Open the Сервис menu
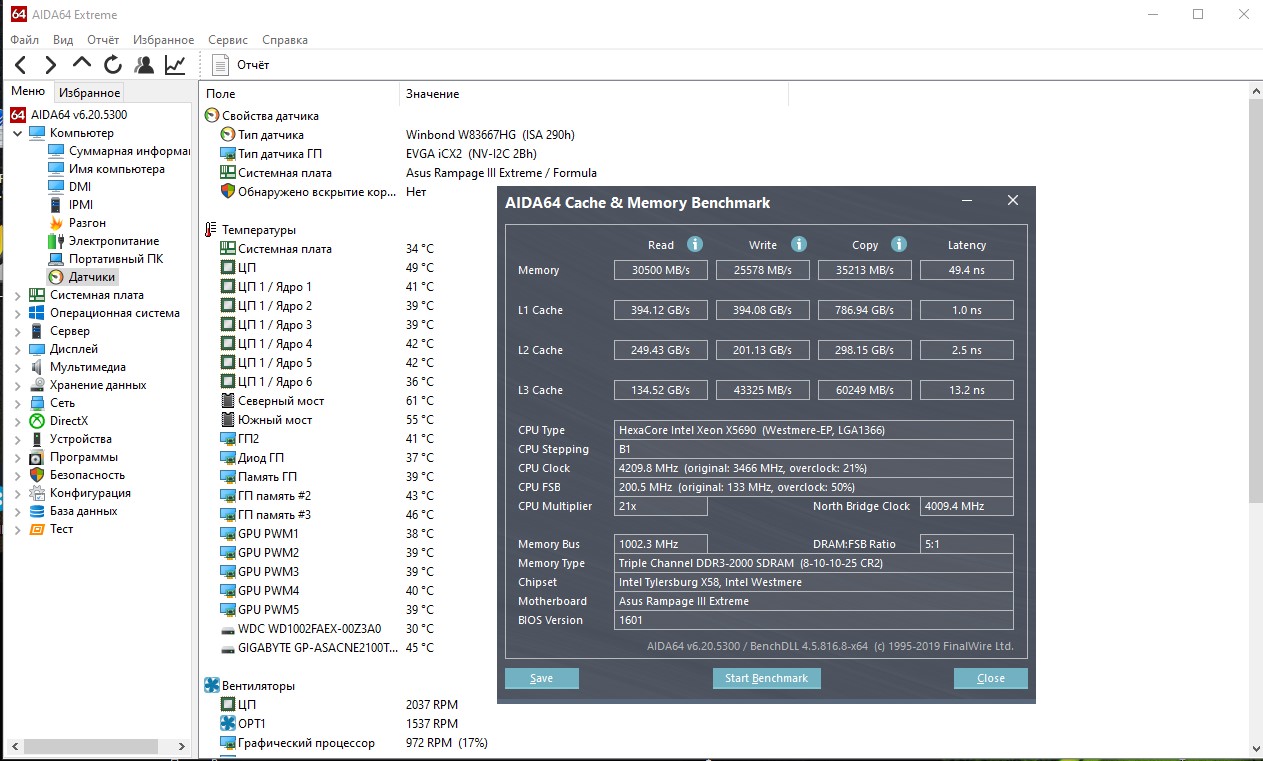The height and width of the screenshot is (761, 1263). (228, 40)
